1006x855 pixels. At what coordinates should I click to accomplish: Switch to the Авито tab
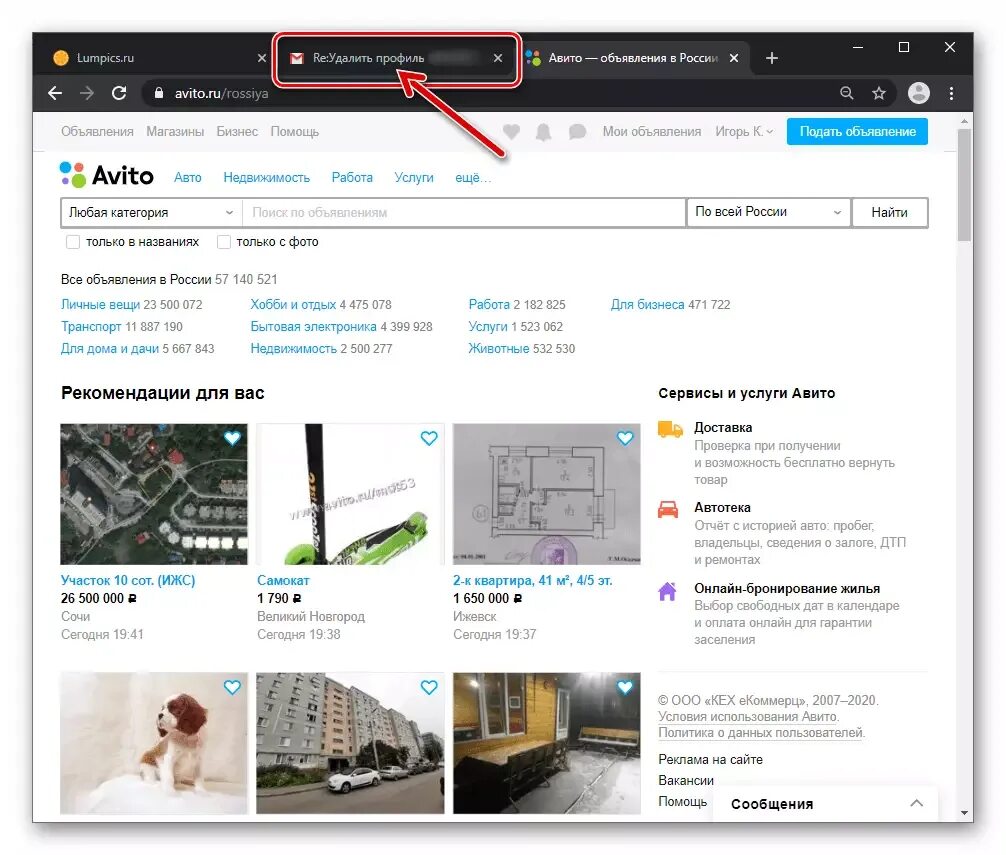633,58
